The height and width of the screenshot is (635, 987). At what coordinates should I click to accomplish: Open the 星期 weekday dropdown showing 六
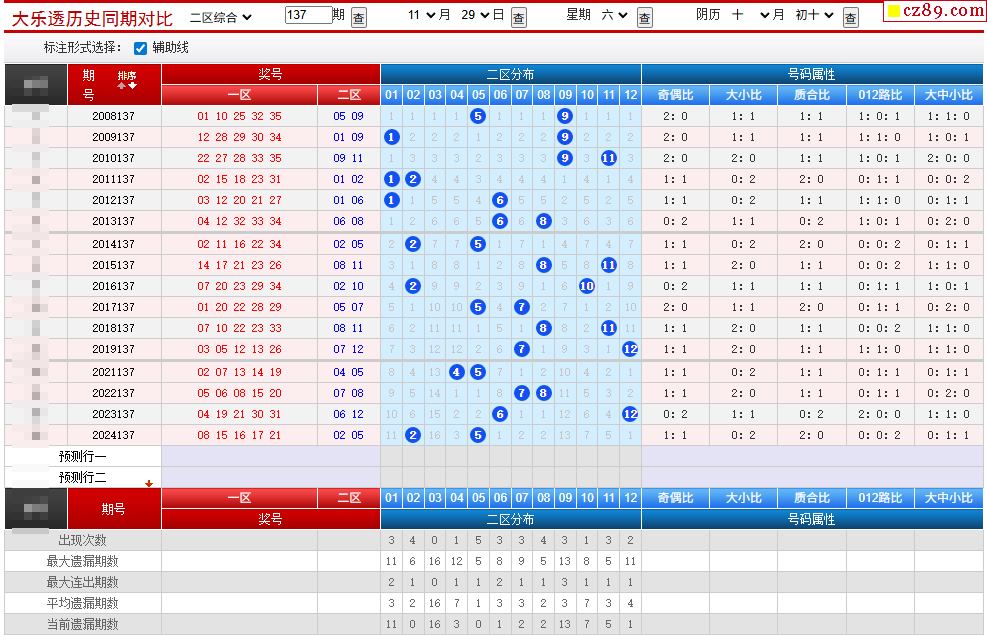coord(614,15)
